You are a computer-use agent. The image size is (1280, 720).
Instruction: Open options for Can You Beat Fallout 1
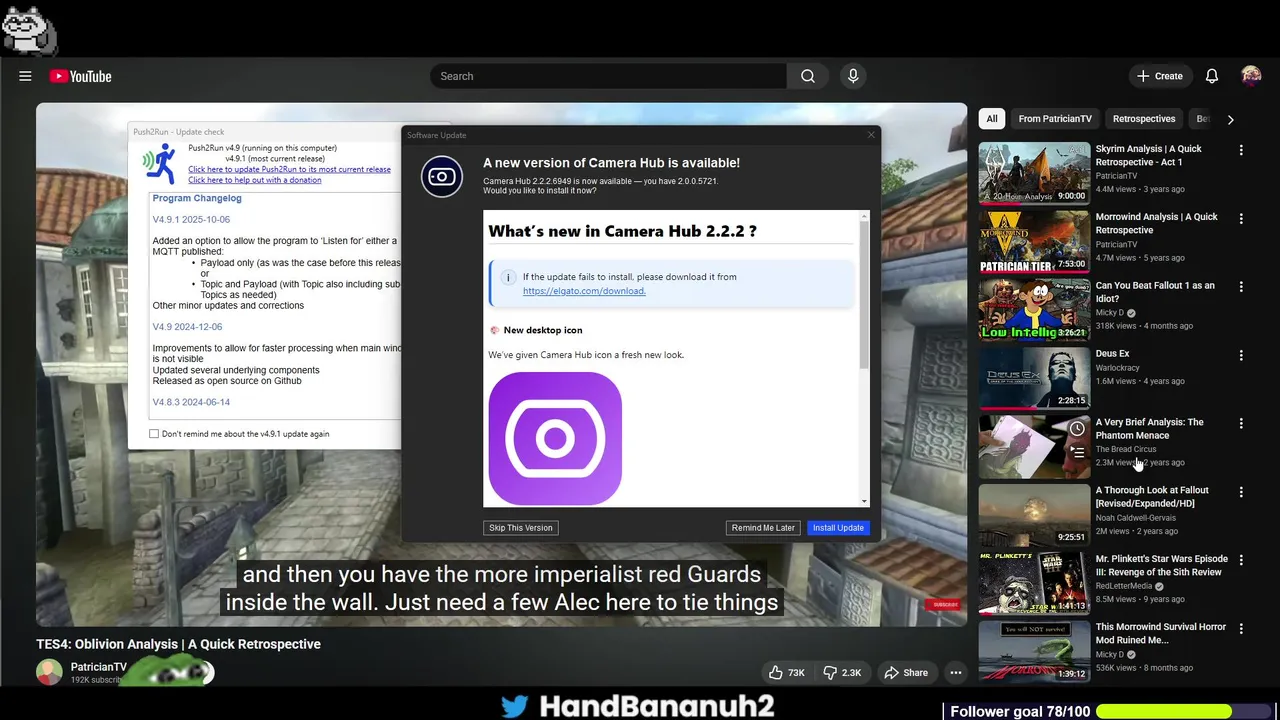[x=1241, y=287]
